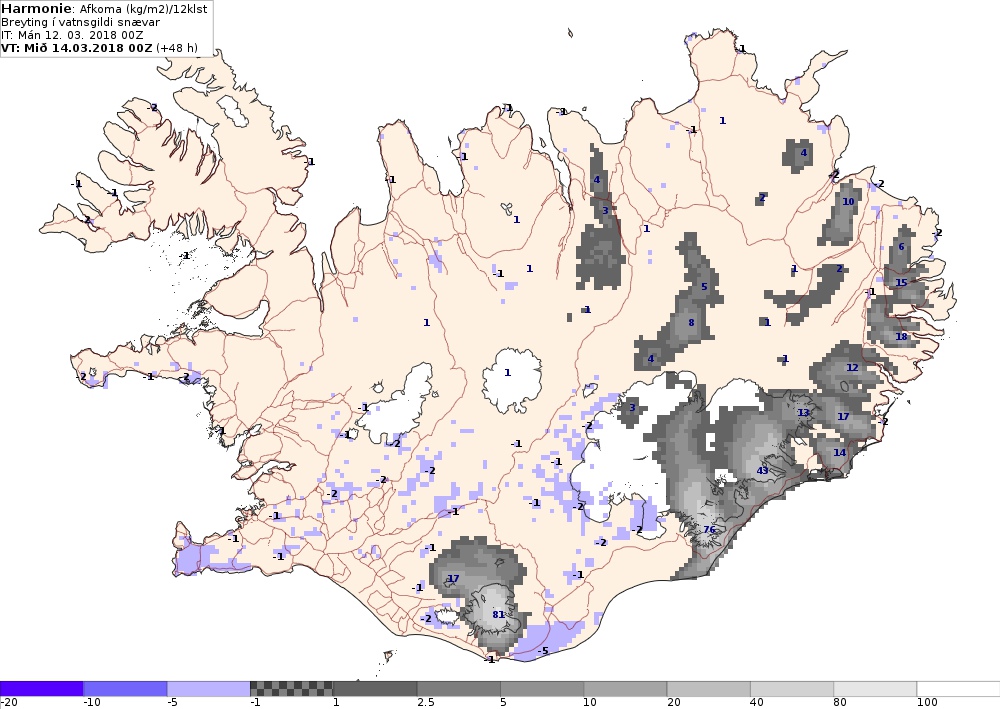Click the 'Afkoma (kg/m2)/12klst' header text
1000x709 pixels.
(x=143, y=10)
